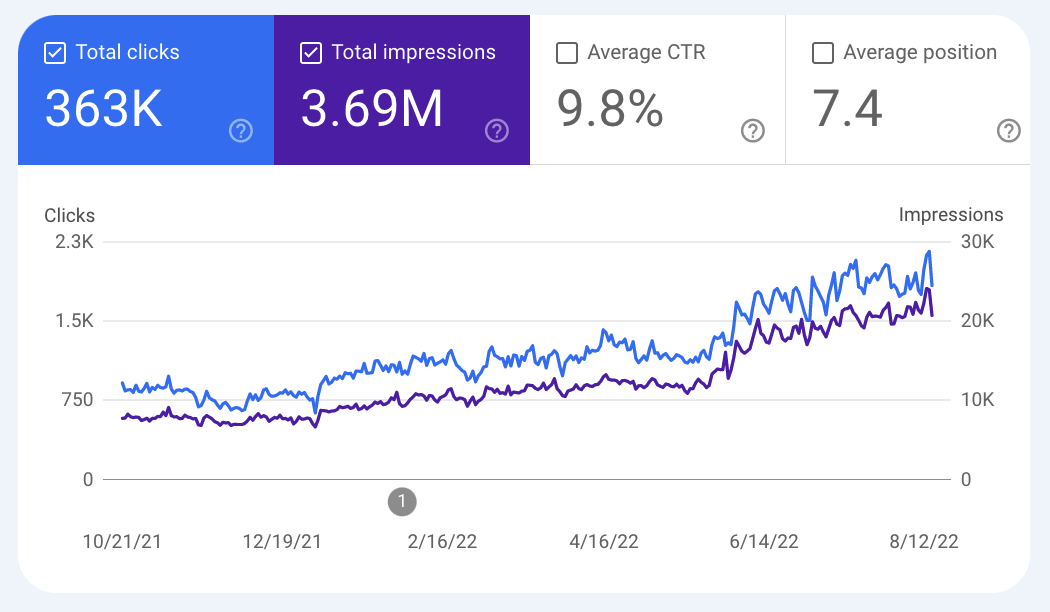View help info for Average CTR metric
1050x612 pixels.
[752, 131]
